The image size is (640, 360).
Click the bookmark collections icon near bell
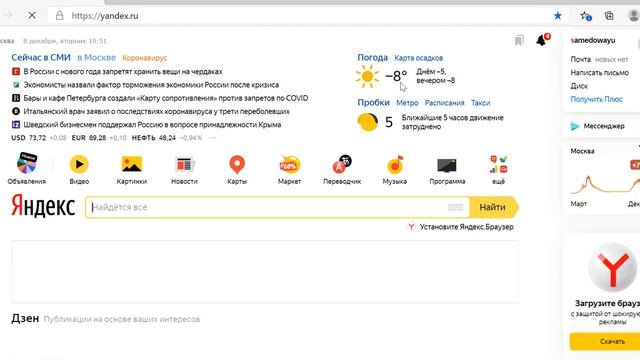coord(519,40)
